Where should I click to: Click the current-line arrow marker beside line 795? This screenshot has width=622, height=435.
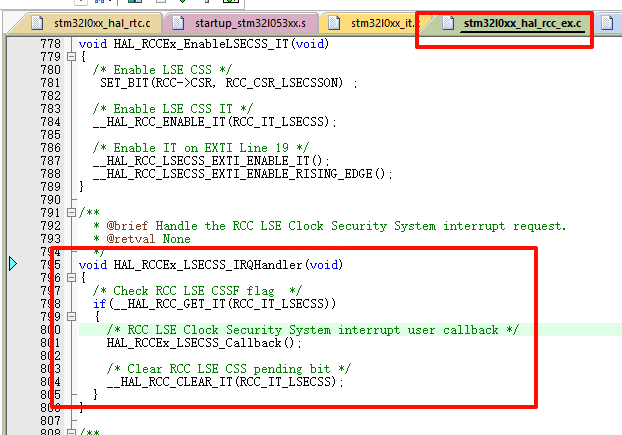click(13, 264)
